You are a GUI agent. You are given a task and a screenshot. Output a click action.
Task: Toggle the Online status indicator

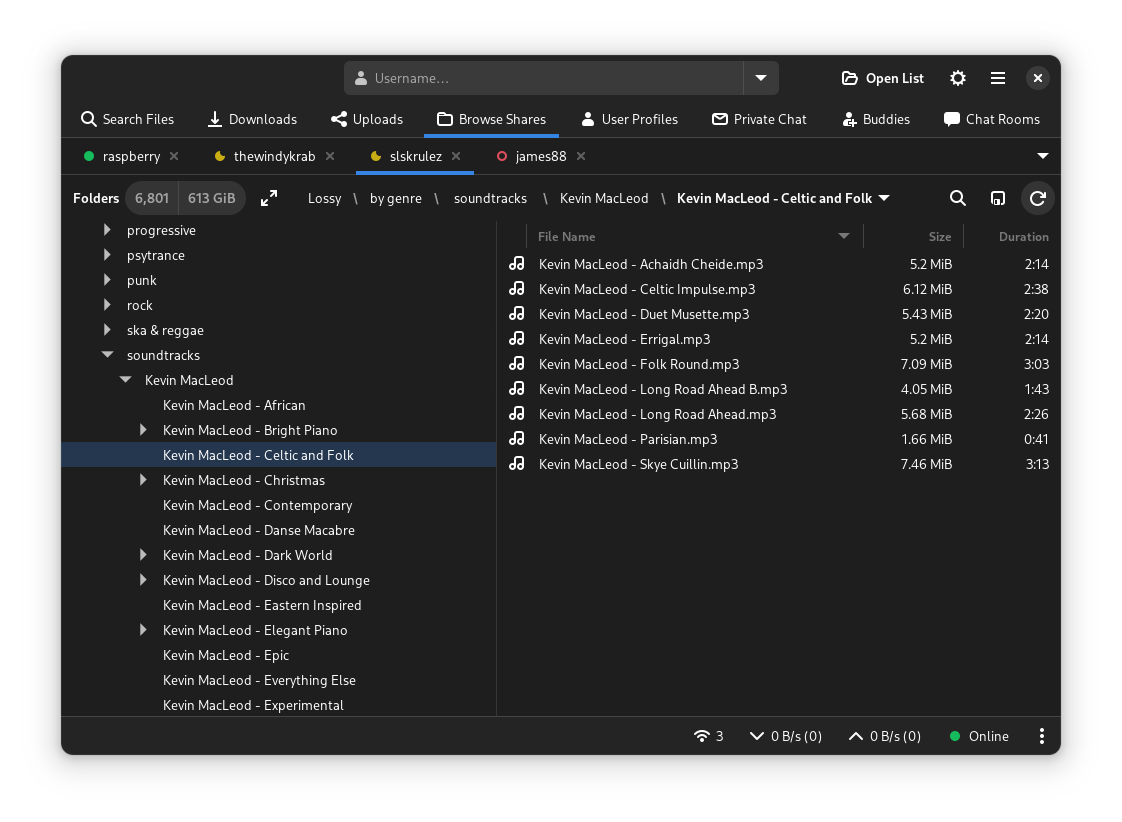[x=979, y=736]
